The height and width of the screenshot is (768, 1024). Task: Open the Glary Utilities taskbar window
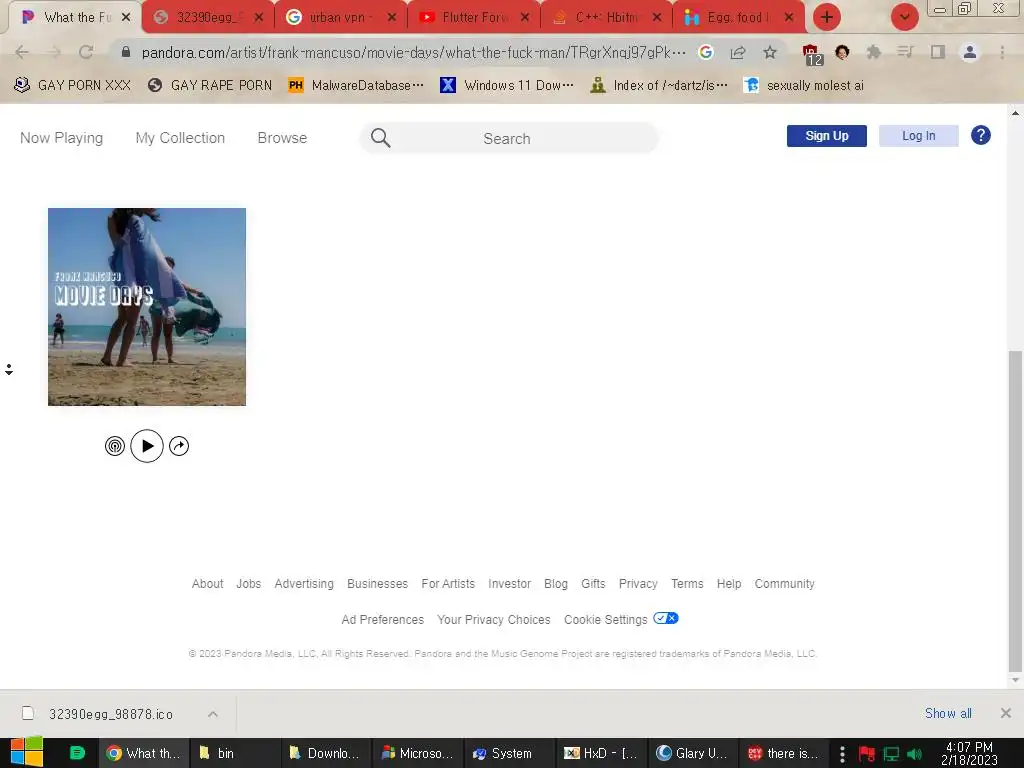tap(692, 753)
